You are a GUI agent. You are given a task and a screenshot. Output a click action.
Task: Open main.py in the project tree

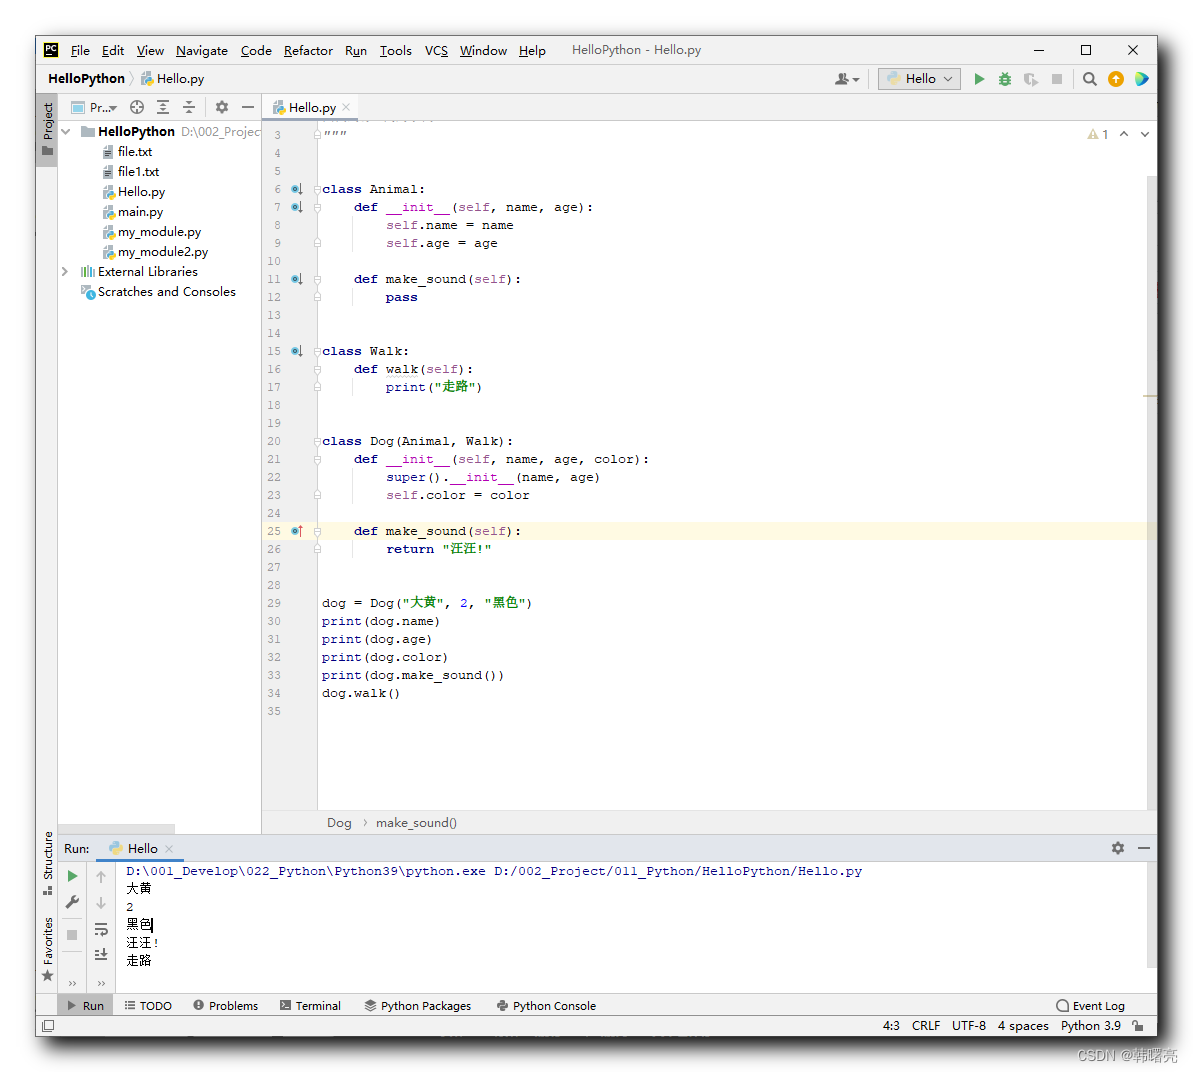(140, 212)
